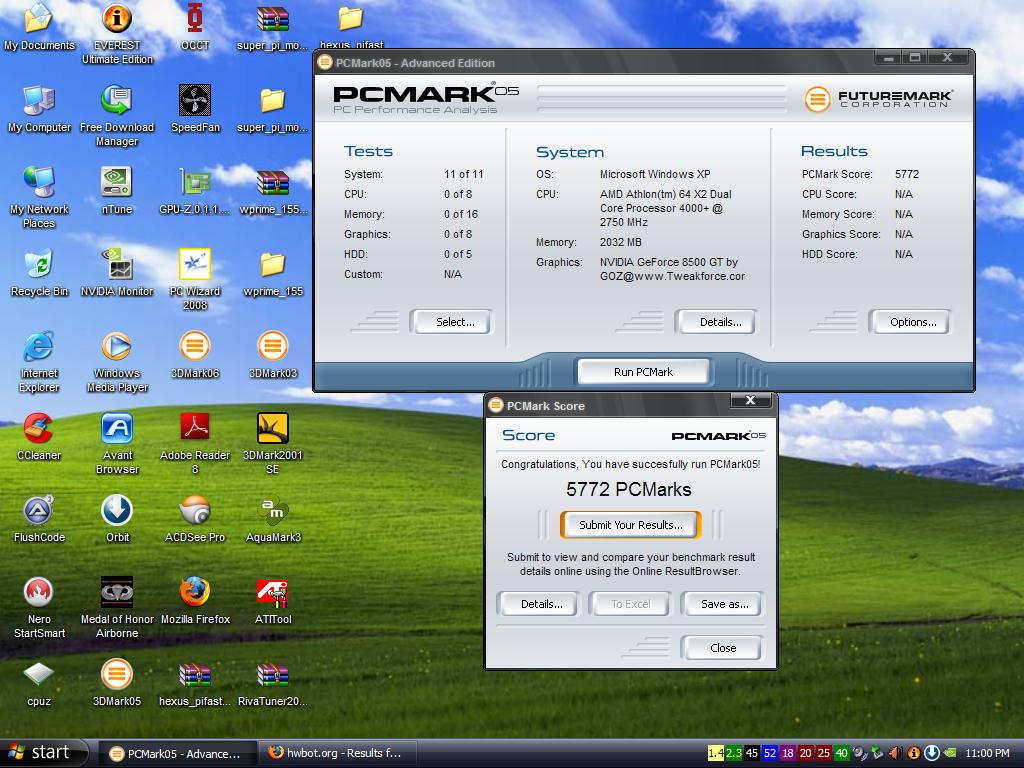Launch the OCCT desktop shortcut
Viewport: 1024px width, 768px height.
click(x=195, y=26)
